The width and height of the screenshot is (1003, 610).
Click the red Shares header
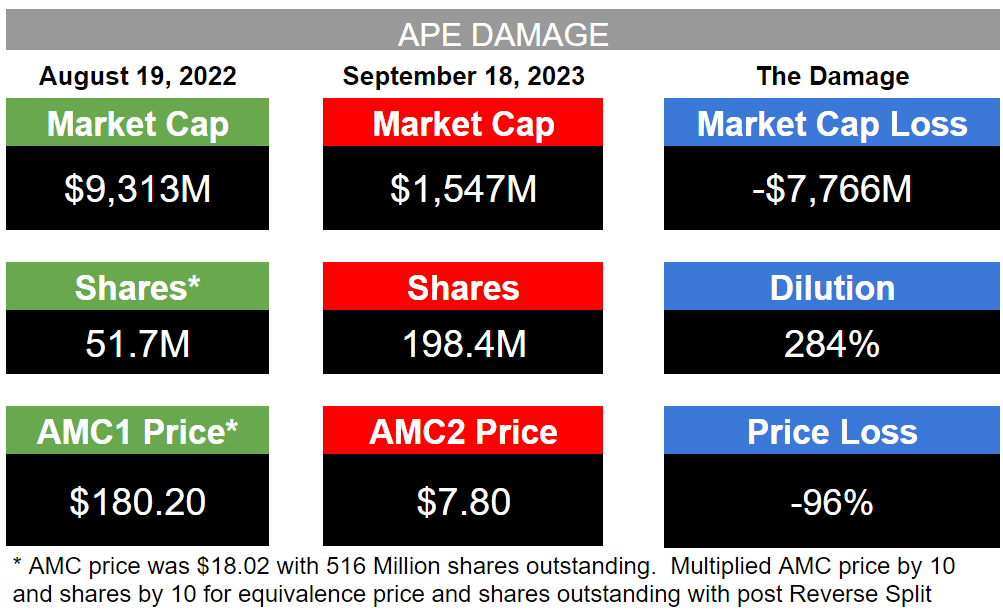point(463,288)
